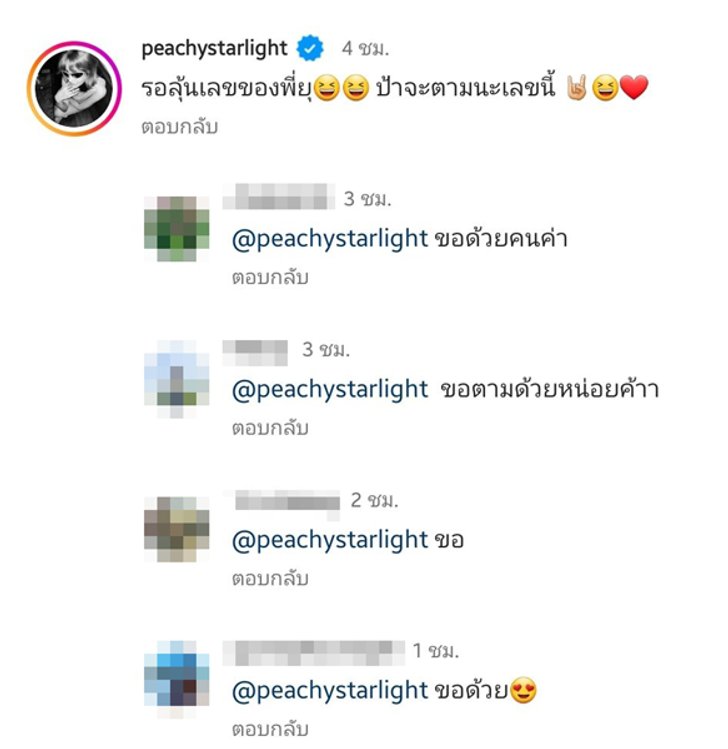Click @peachystarlight mention in heart-eyes emoji reply
The width and height of the screenshot is (728, 749).
(330, 691)
